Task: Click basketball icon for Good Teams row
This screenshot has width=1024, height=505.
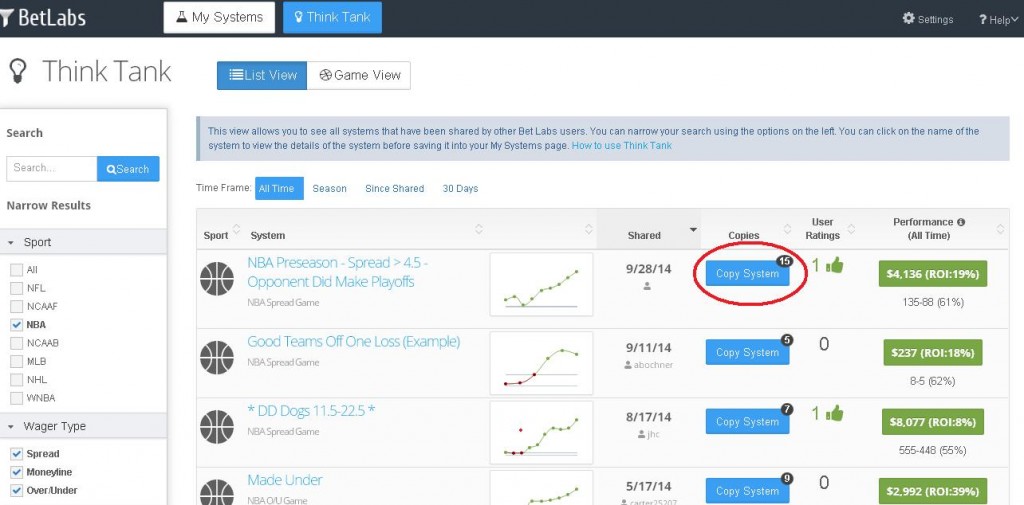Action: coord(217,357)
